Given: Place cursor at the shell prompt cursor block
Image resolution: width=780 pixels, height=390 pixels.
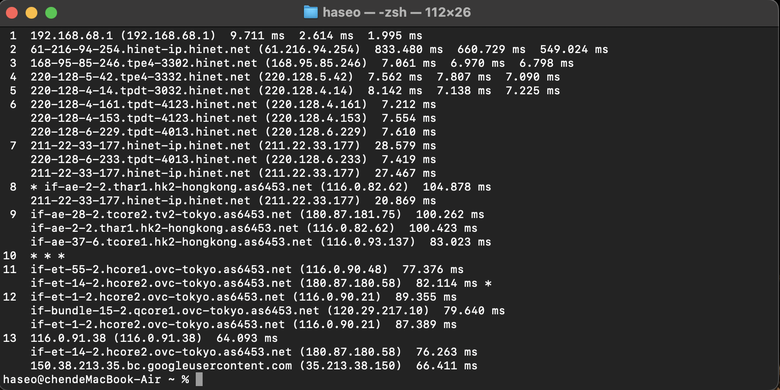Looking at the screenshot, I should tap(199, 380).
